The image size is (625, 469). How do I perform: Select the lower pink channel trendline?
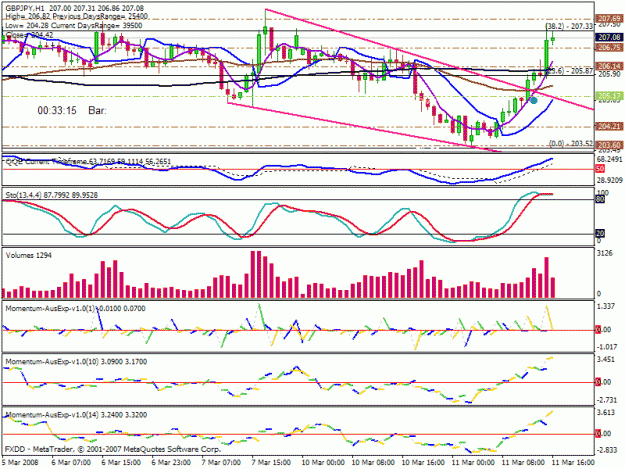pos(364,128)
